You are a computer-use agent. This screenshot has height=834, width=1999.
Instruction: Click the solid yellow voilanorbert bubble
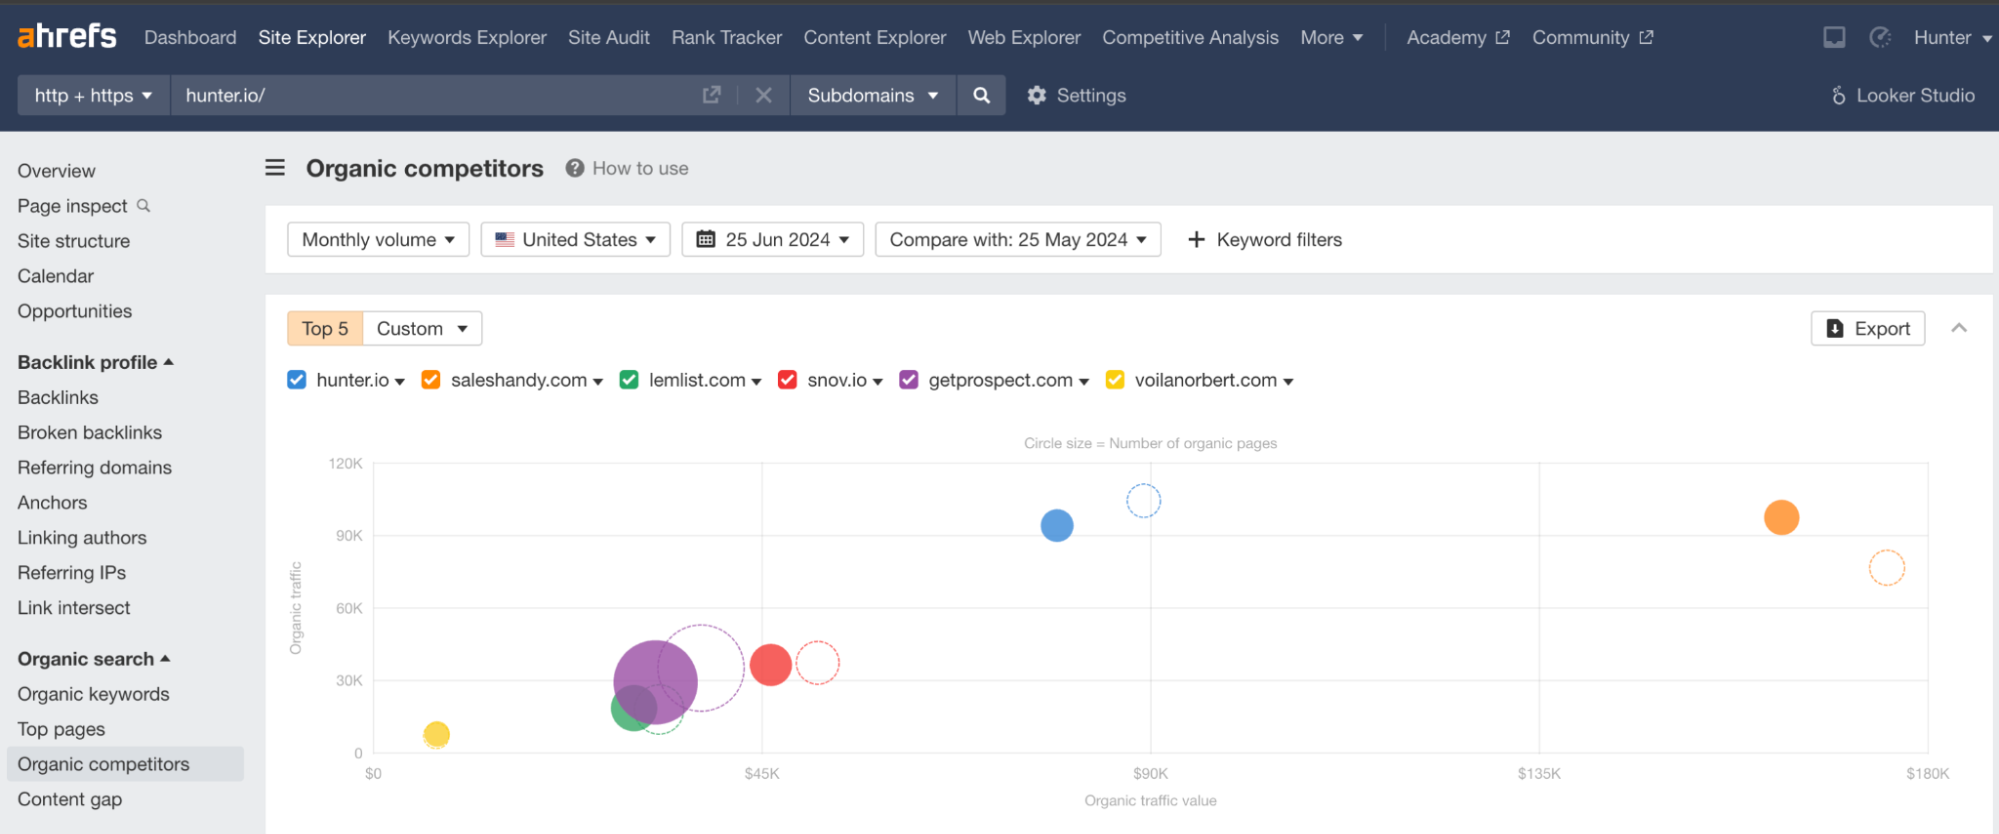(436, 735)
